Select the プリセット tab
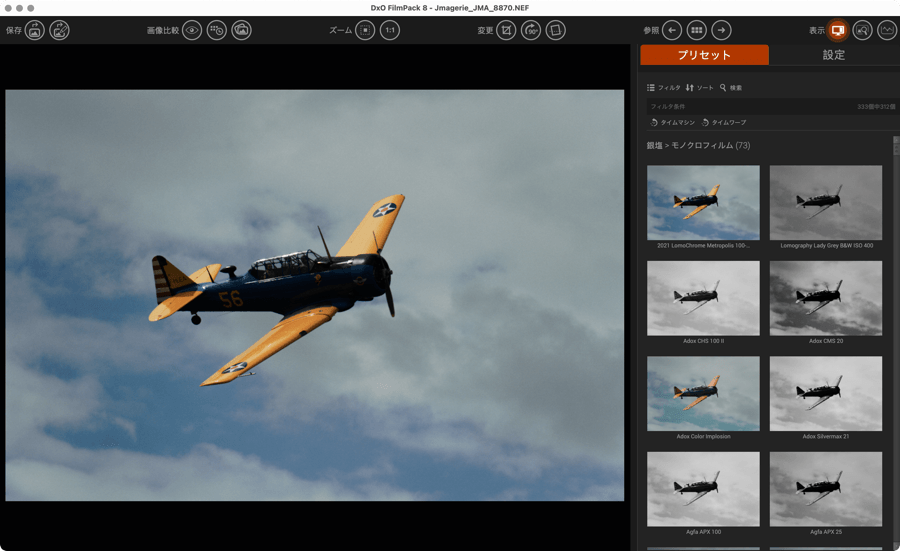Screen dimensions: 900x551 click(704, 55)
